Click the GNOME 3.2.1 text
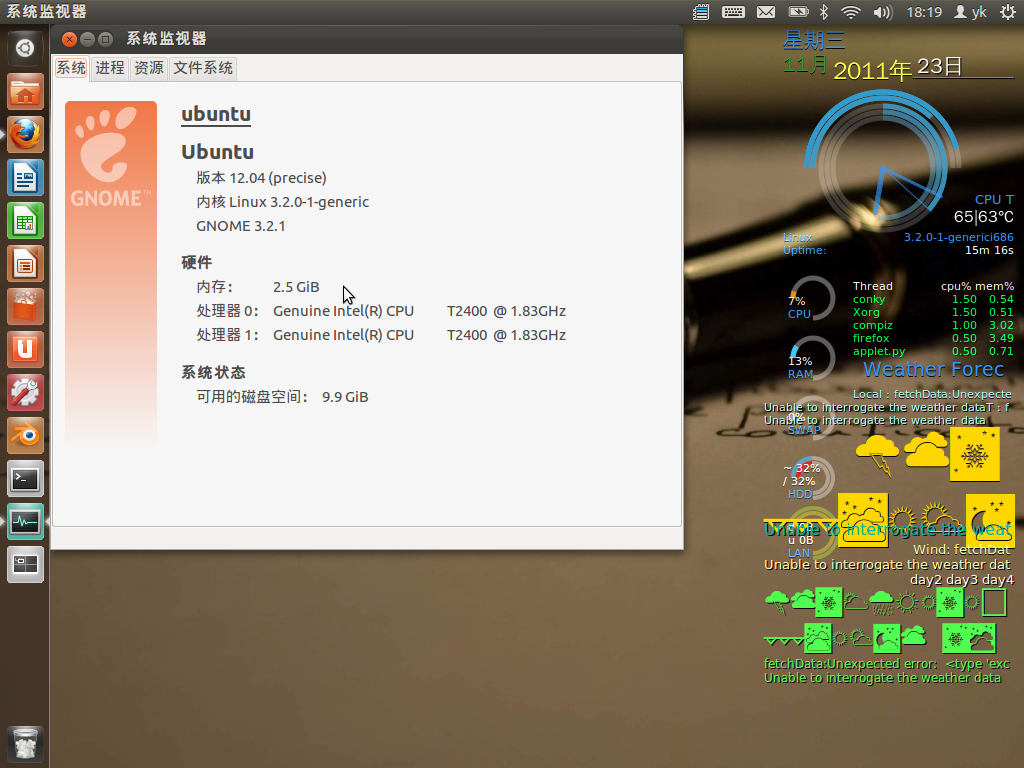1024x768 pixels. [241, 226]
